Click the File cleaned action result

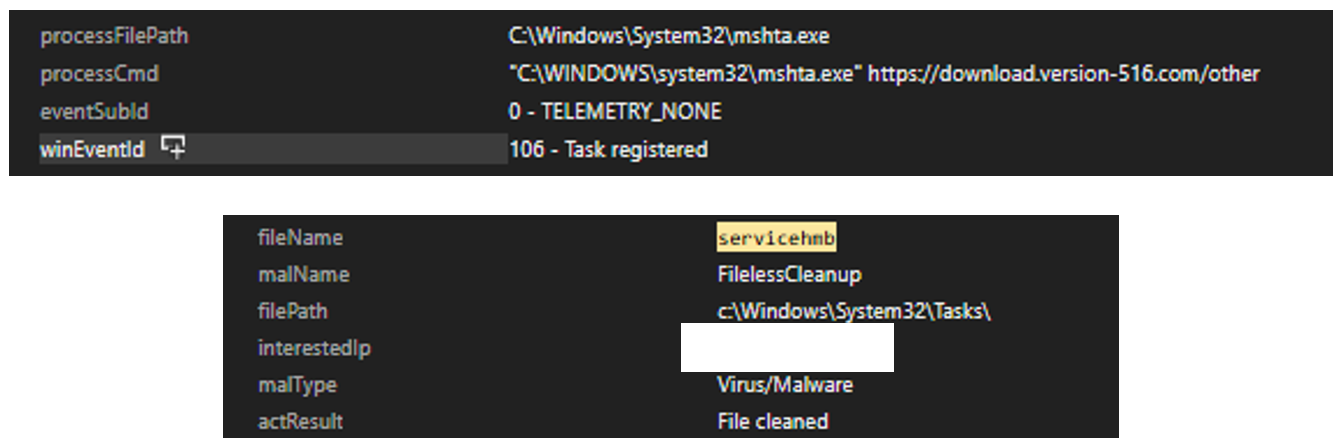[773, 422]
